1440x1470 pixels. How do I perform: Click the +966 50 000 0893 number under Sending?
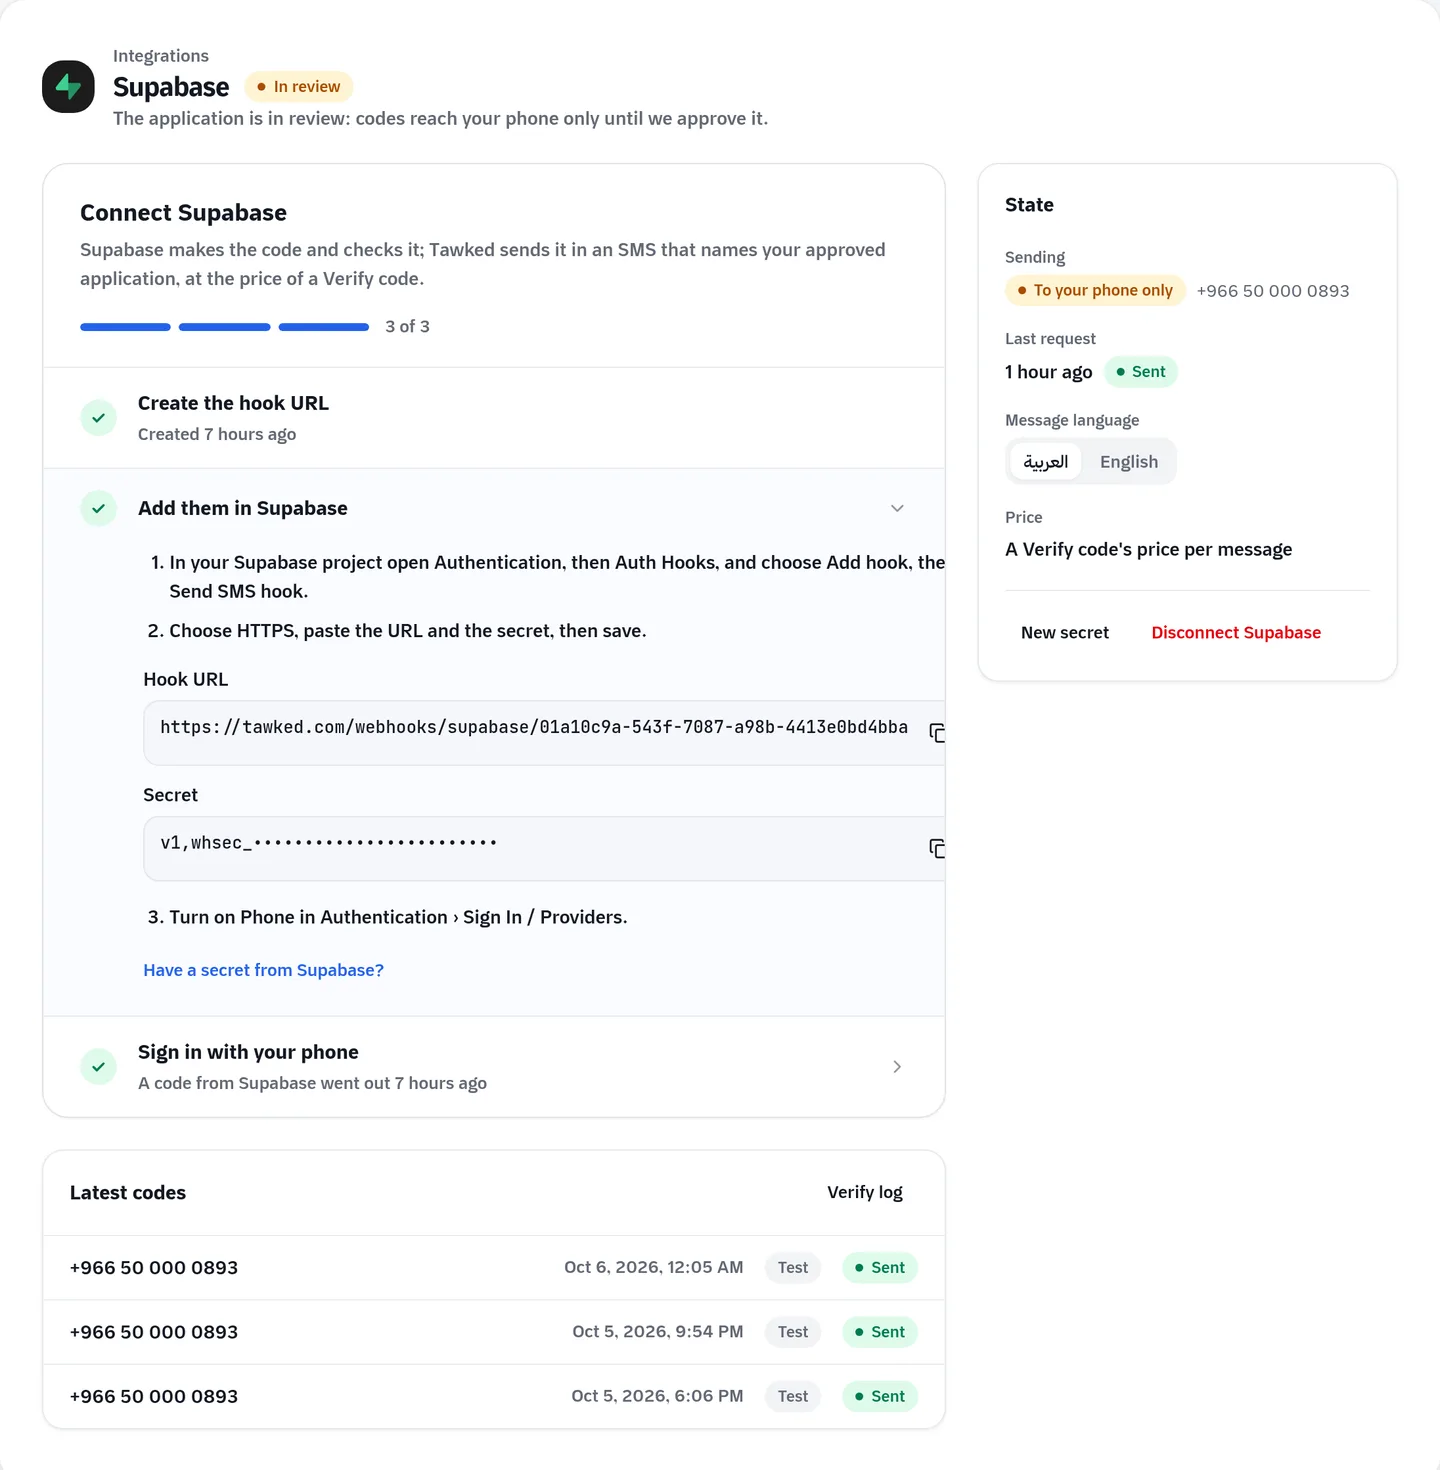1273,291
